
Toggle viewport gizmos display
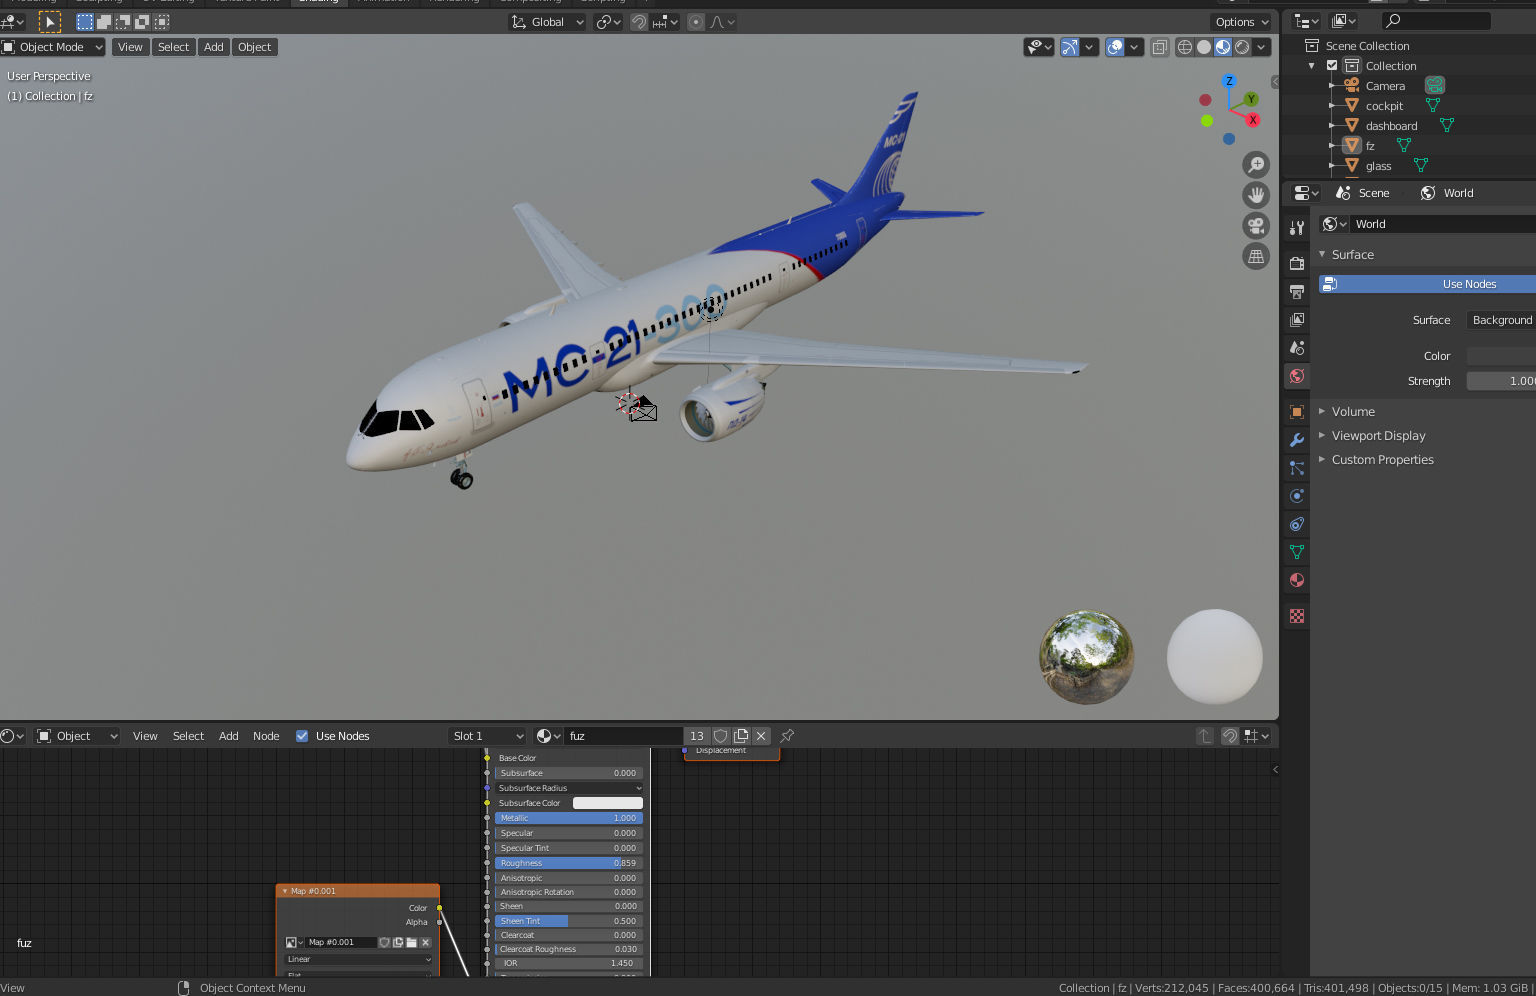click(1070, 47)
